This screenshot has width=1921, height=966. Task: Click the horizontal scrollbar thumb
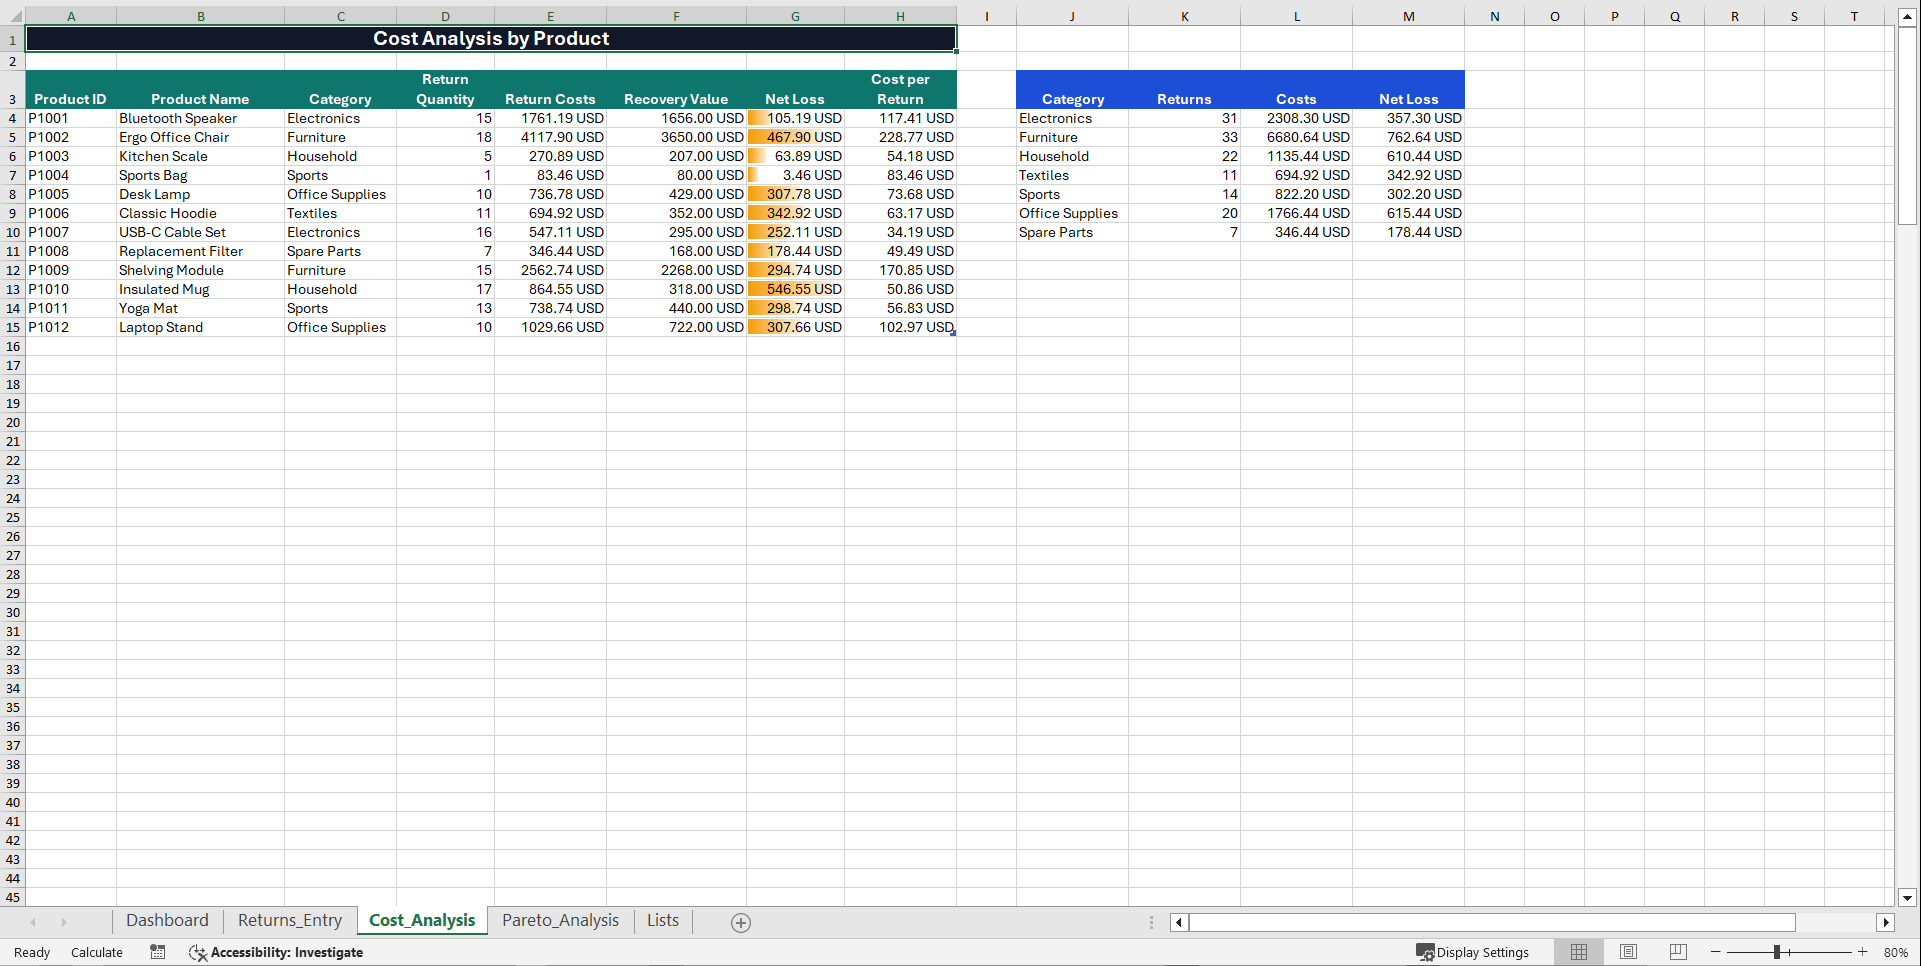(1492, 923)
